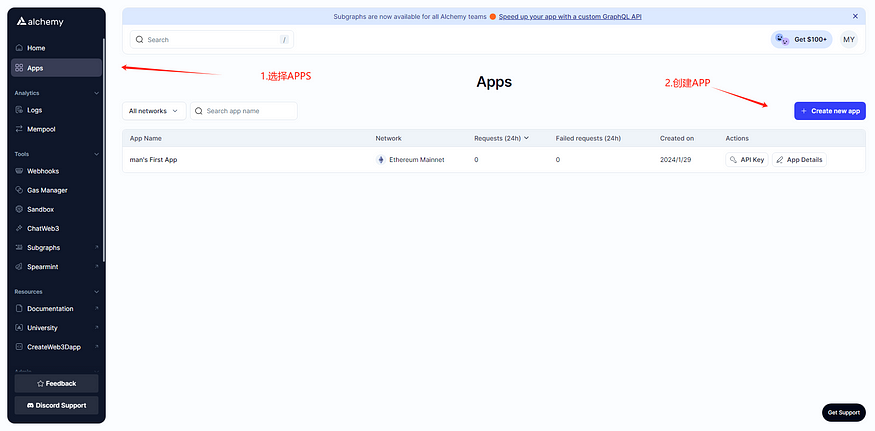Click Documentation external link arrow
Screen dimensions: 875x431
coord(97,309)
